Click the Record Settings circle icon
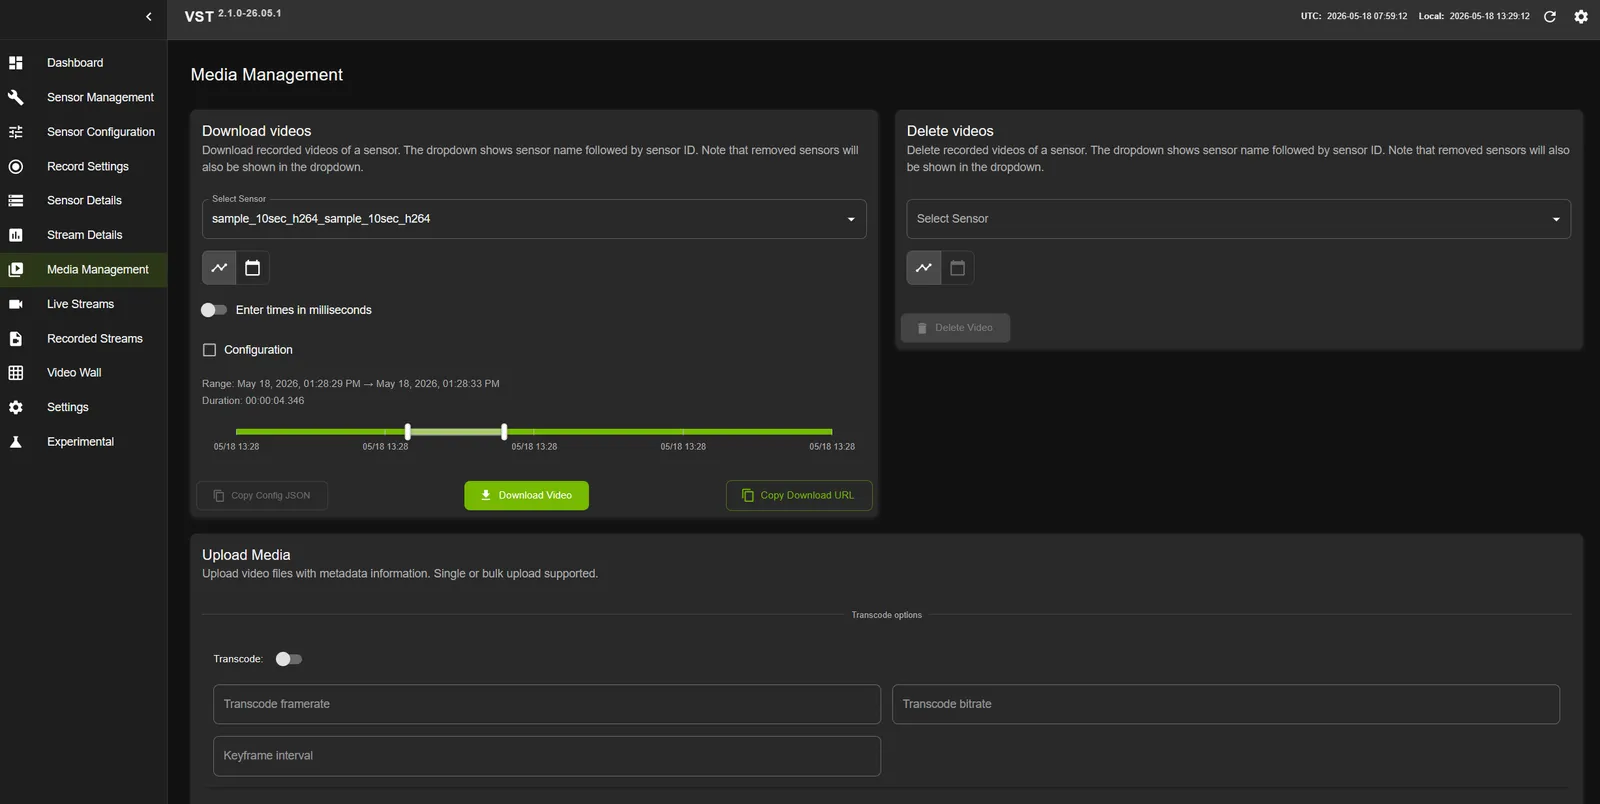1600x804 pixels. coord(16,167)
